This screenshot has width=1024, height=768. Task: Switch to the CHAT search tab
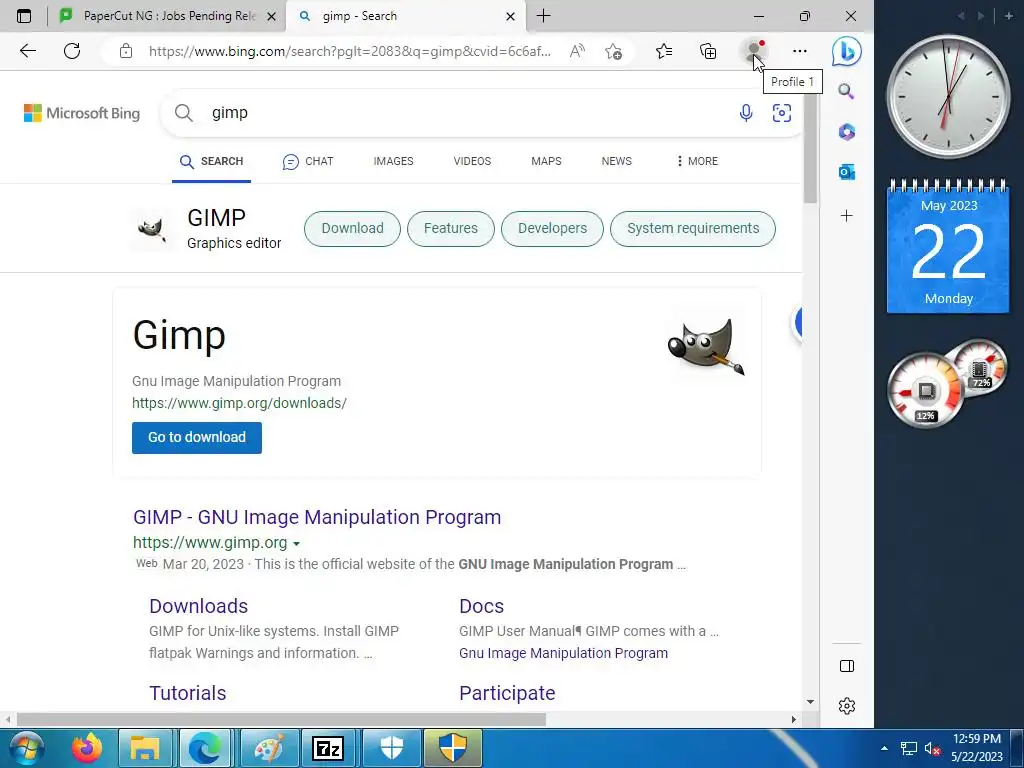pos(308,161)
